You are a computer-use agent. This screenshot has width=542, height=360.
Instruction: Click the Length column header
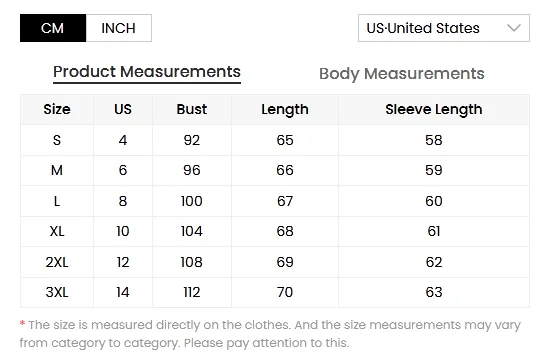[x=285, y=109]
